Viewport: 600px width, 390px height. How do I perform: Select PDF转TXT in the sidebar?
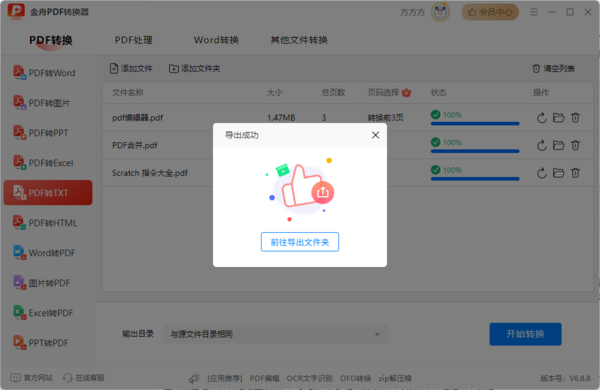click(x=48, y=193)
